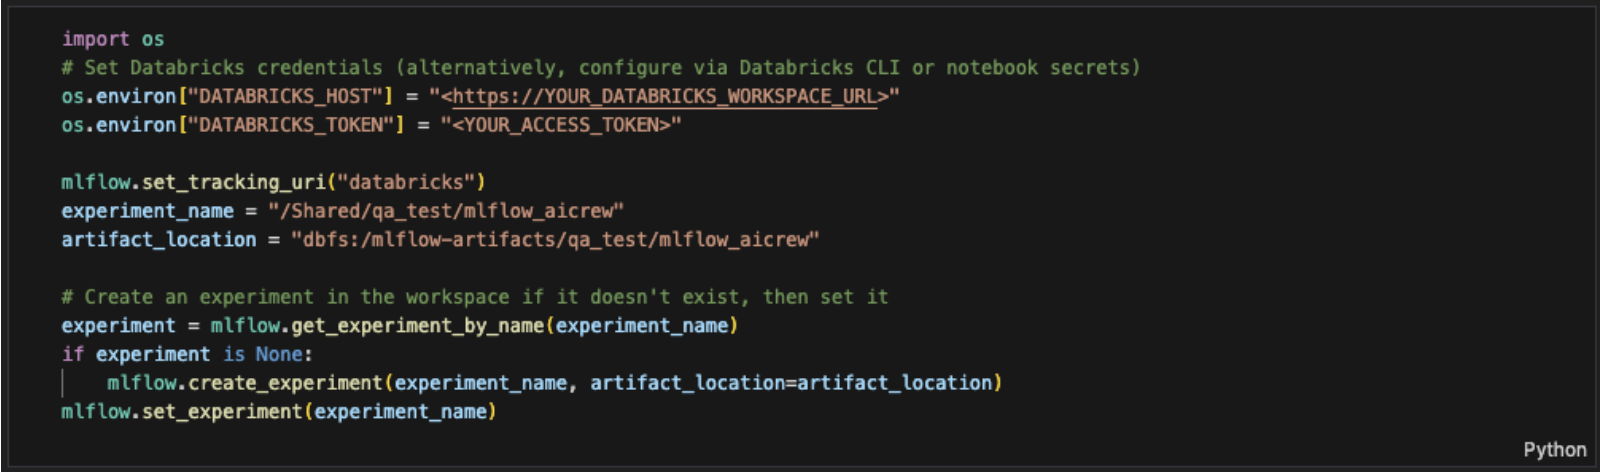Click the None keyword
Image resolution: width=1600 pixels, height=472 pixels.
pyautogui.click(x=279, y=355)
